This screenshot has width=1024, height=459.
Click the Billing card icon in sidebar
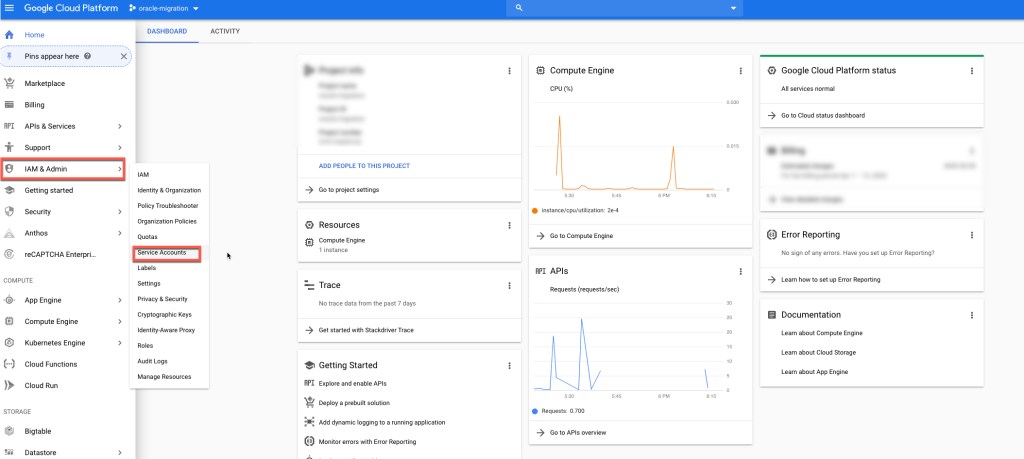pos(9,105)
